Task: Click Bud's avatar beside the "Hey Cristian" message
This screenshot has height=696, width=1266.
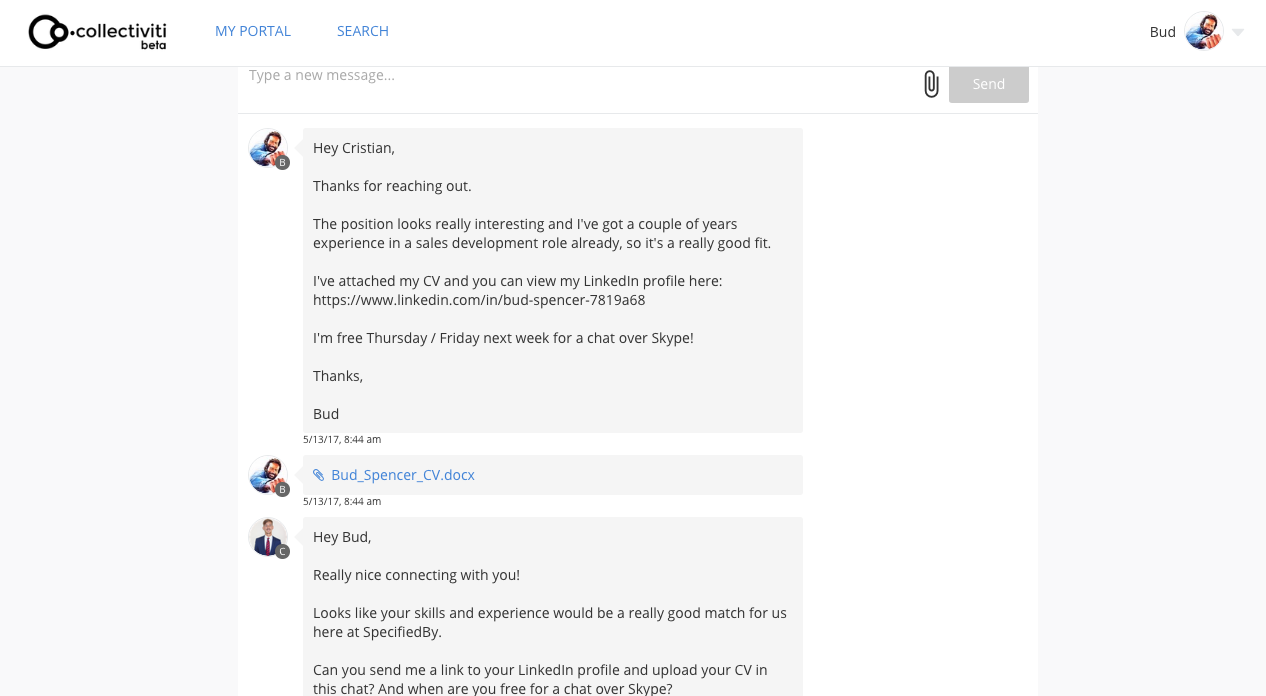Action: click(267, 147)
